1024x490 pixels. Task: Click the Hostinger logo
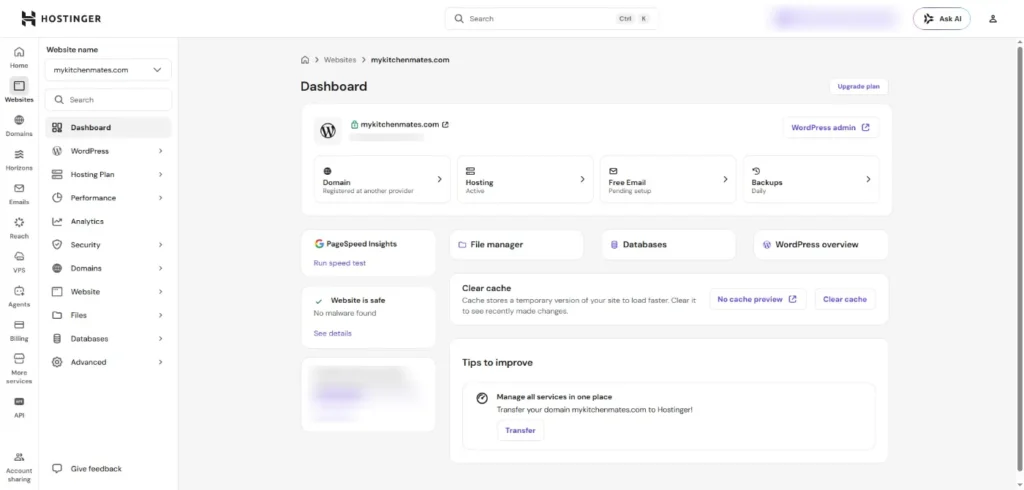coord(61,18)
